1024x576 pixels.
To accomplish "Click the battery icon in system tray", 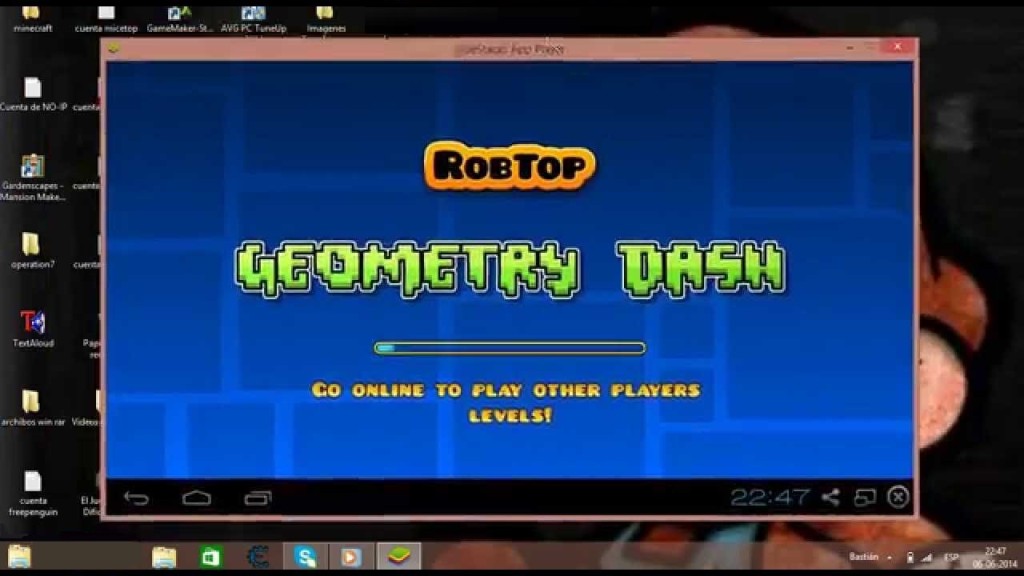I will coord(910,558).
